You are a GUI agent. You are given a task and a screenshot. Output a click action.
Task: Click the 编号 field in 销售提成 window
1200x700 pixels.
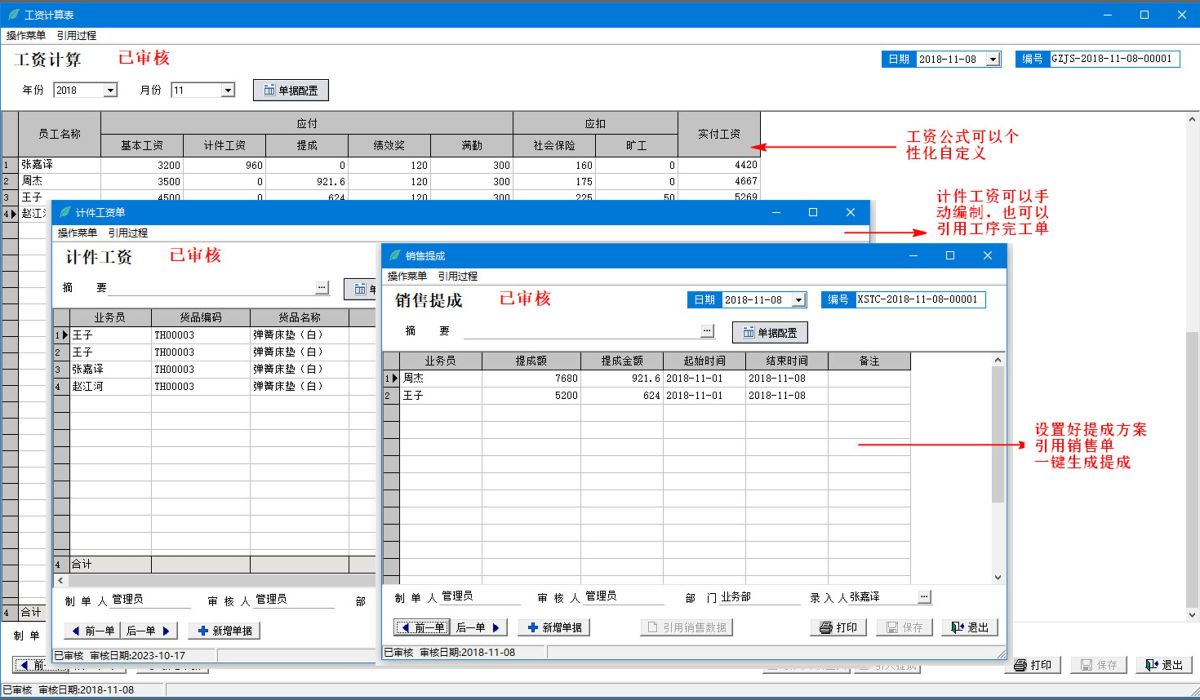pos(919,300)
